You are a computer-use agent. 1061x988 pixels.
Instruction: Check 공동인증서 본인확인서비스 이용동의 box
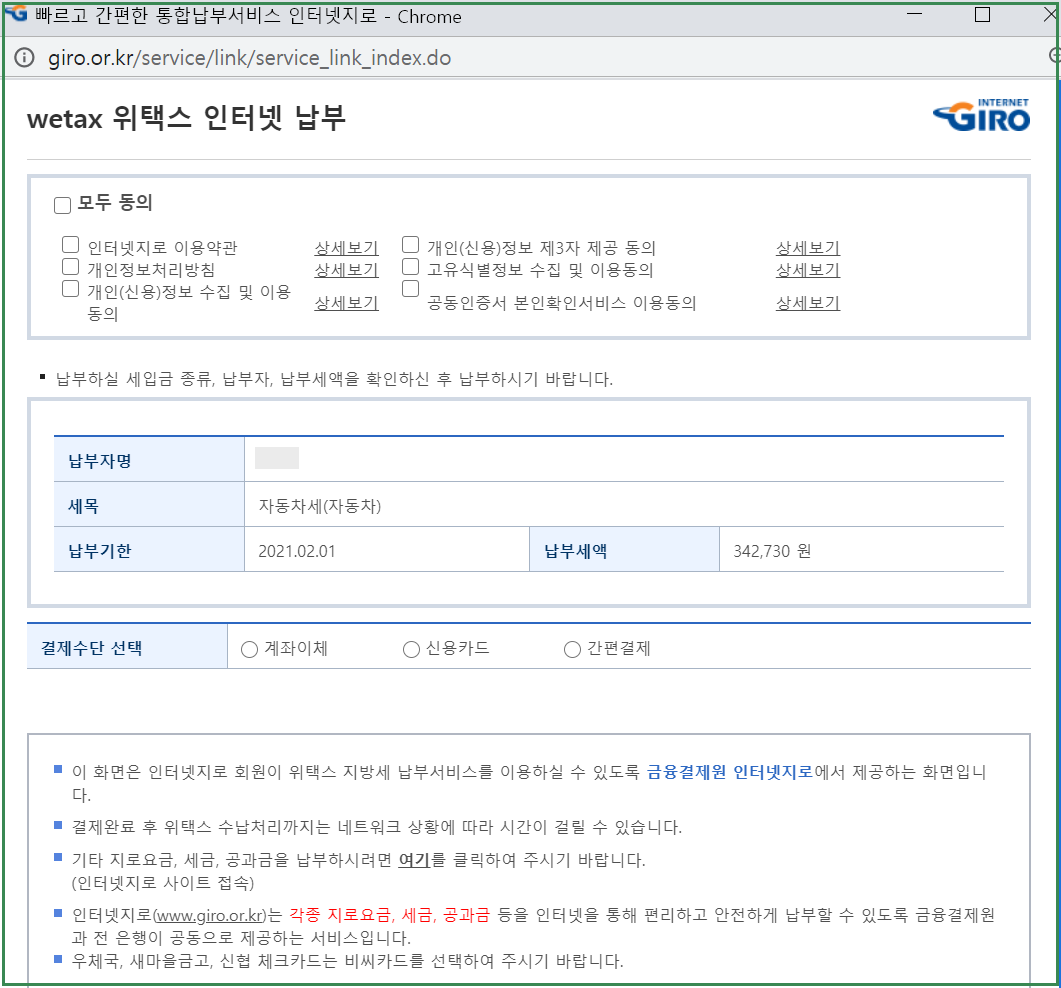coord(410,289)
